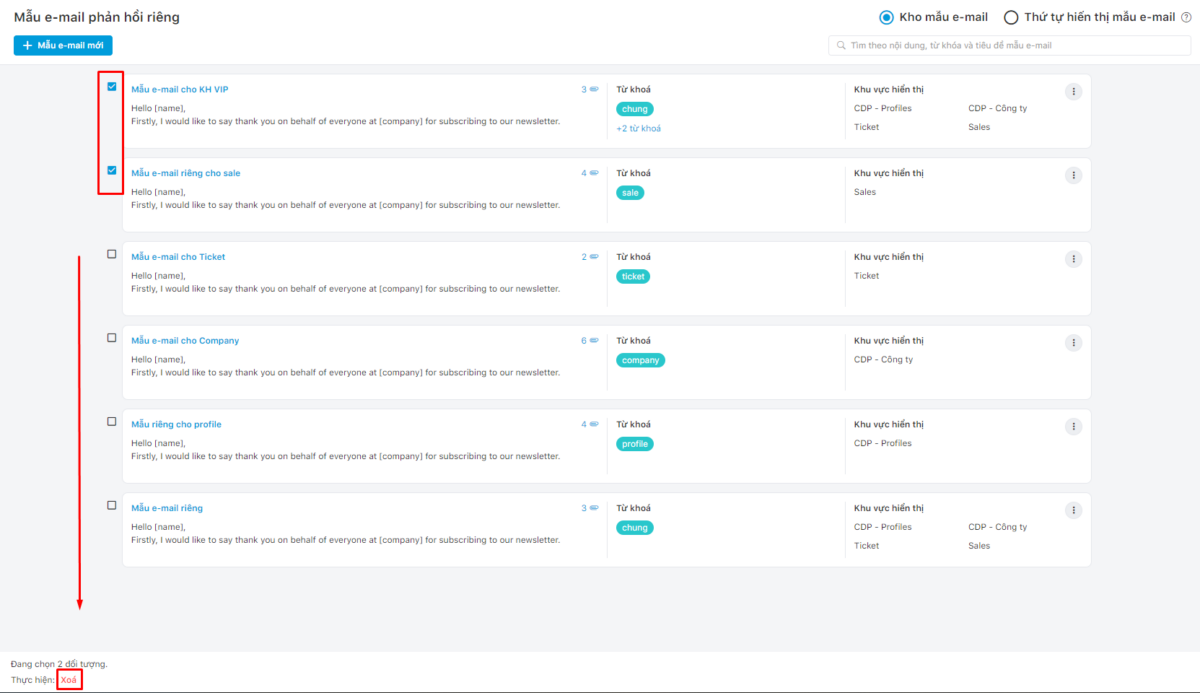Open kebab menu on the 'Mẫu e-mail riêng' row

click(1073, 509)
